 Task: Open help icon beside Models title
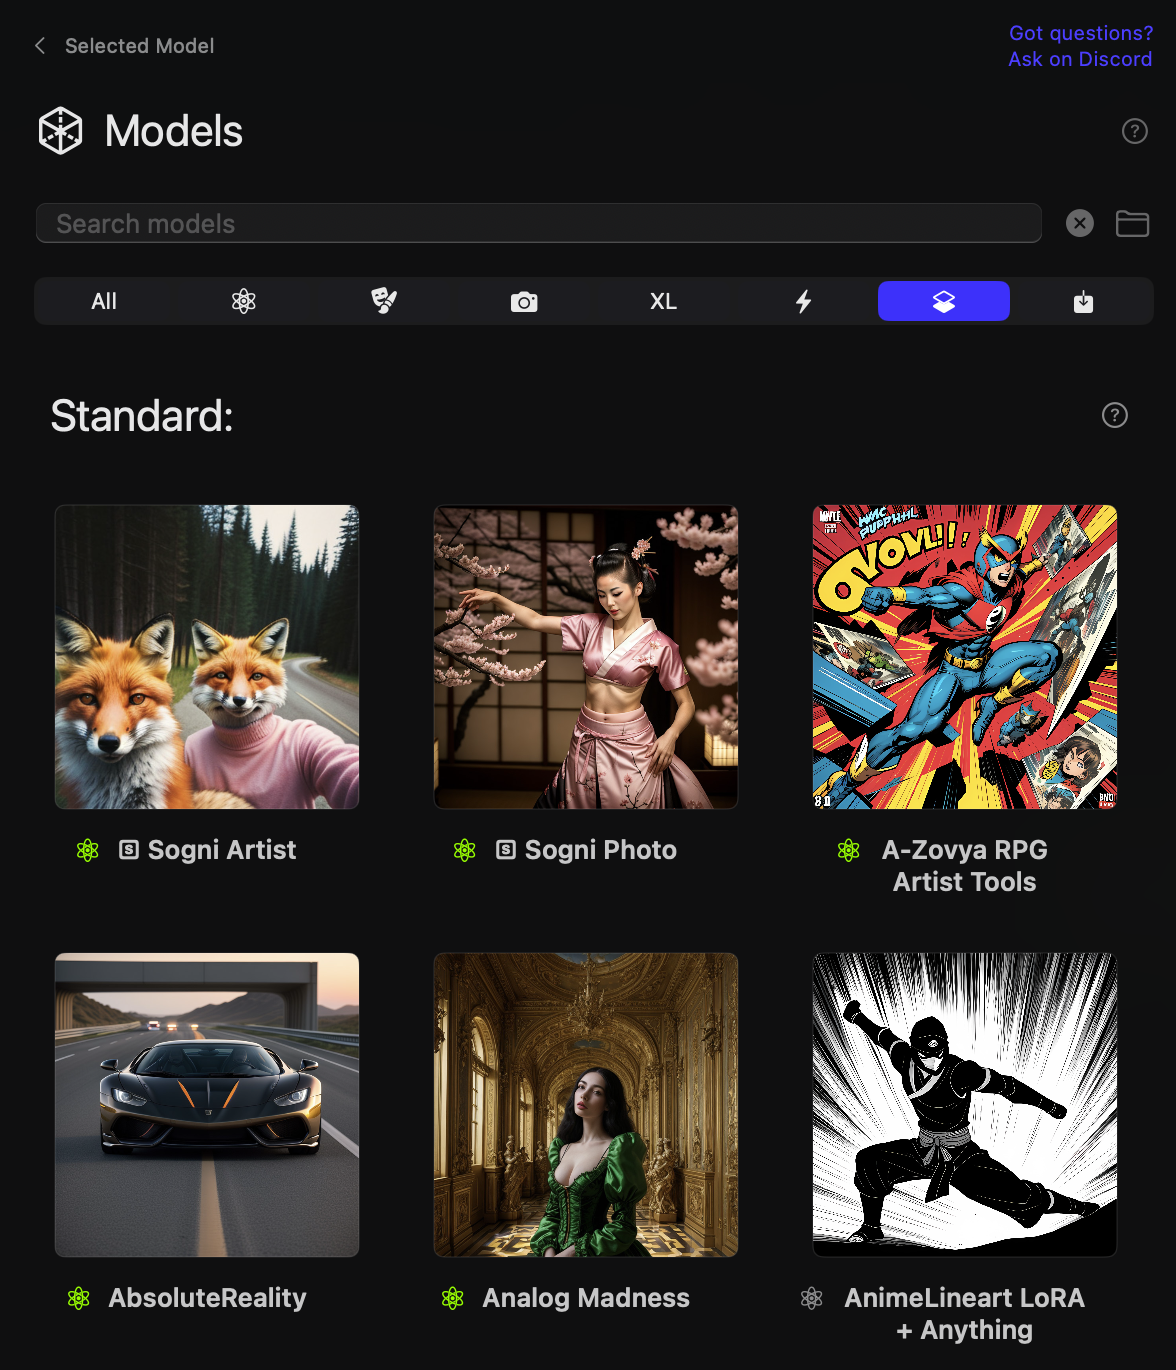pyautogui.click(x=1134, y=131)
